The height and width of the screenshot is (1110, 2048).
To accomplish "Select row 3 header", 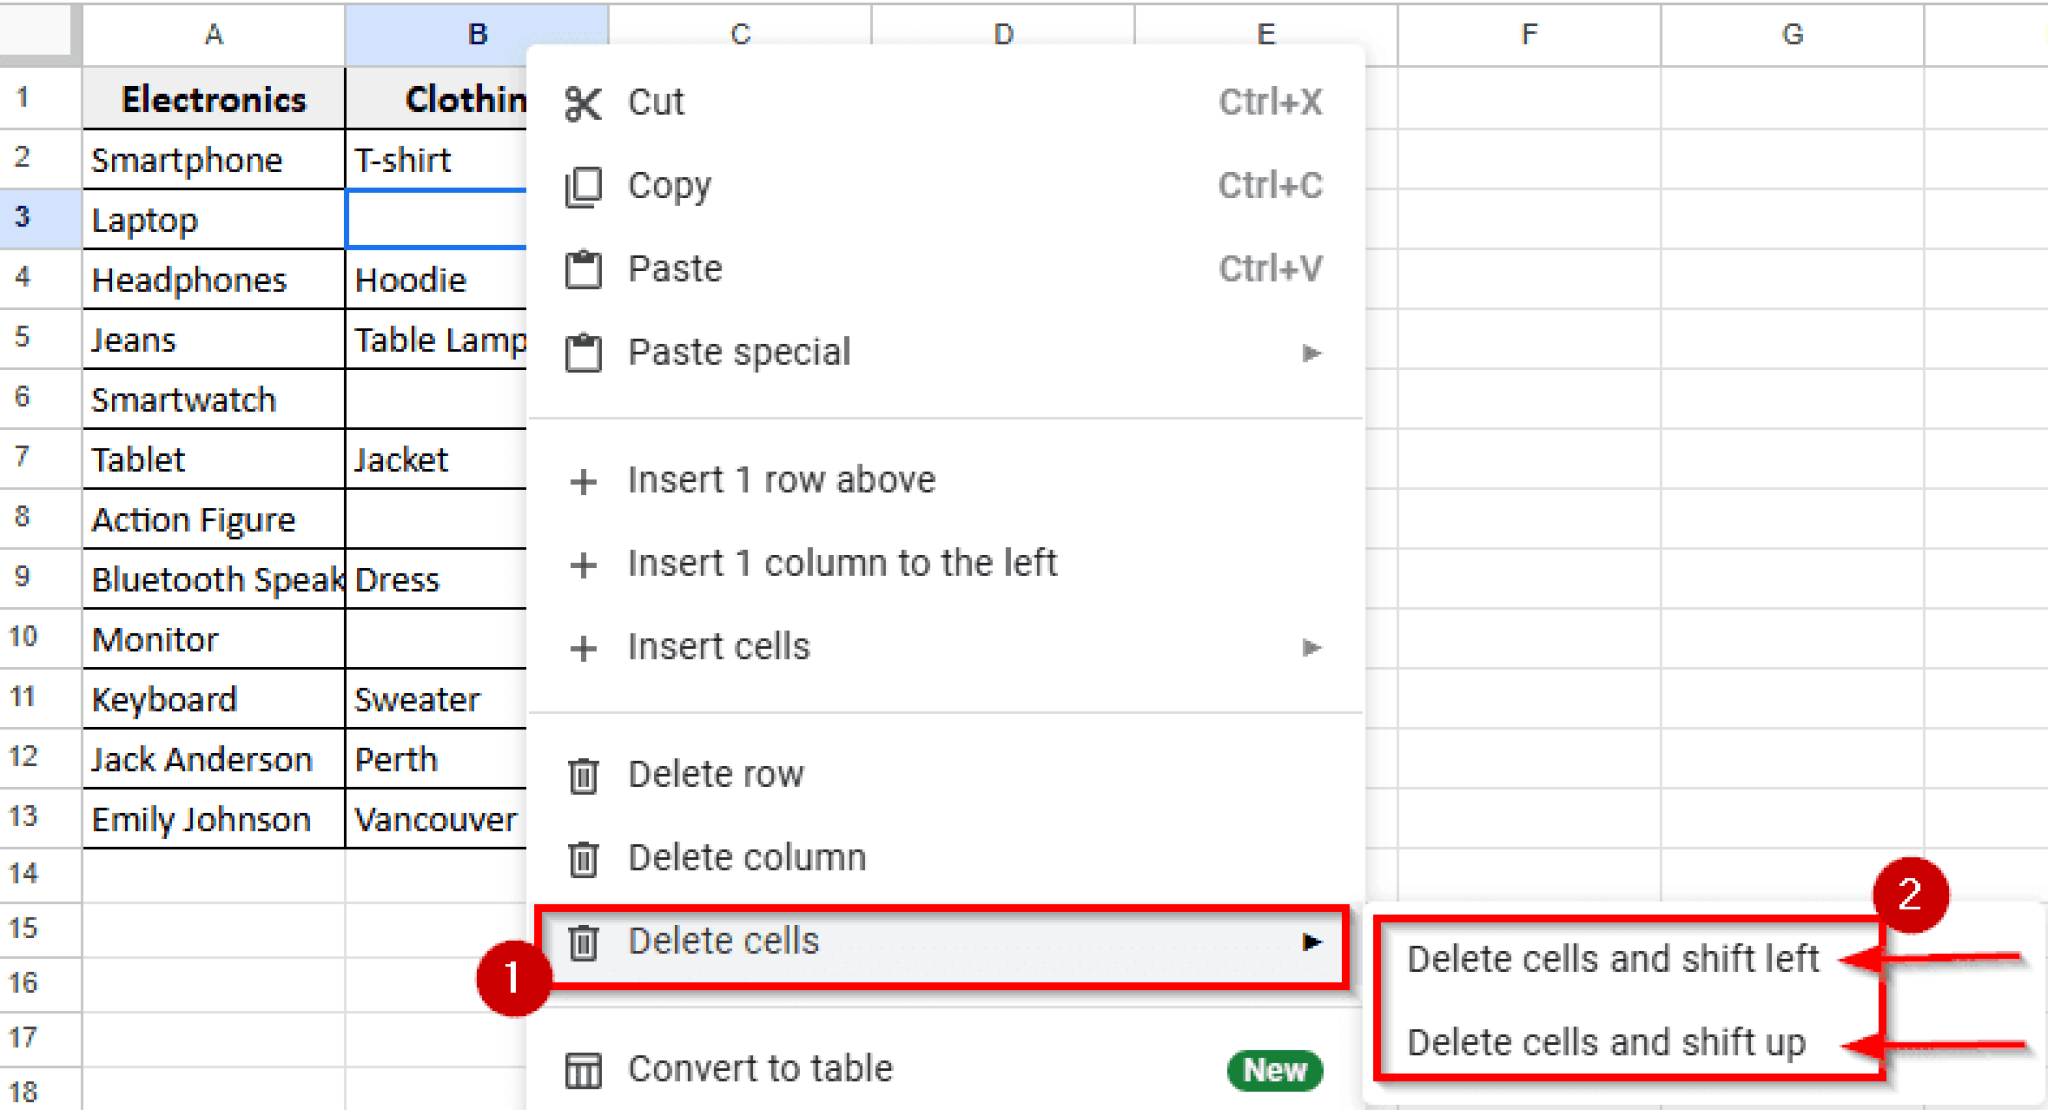I will click(23, 218).
